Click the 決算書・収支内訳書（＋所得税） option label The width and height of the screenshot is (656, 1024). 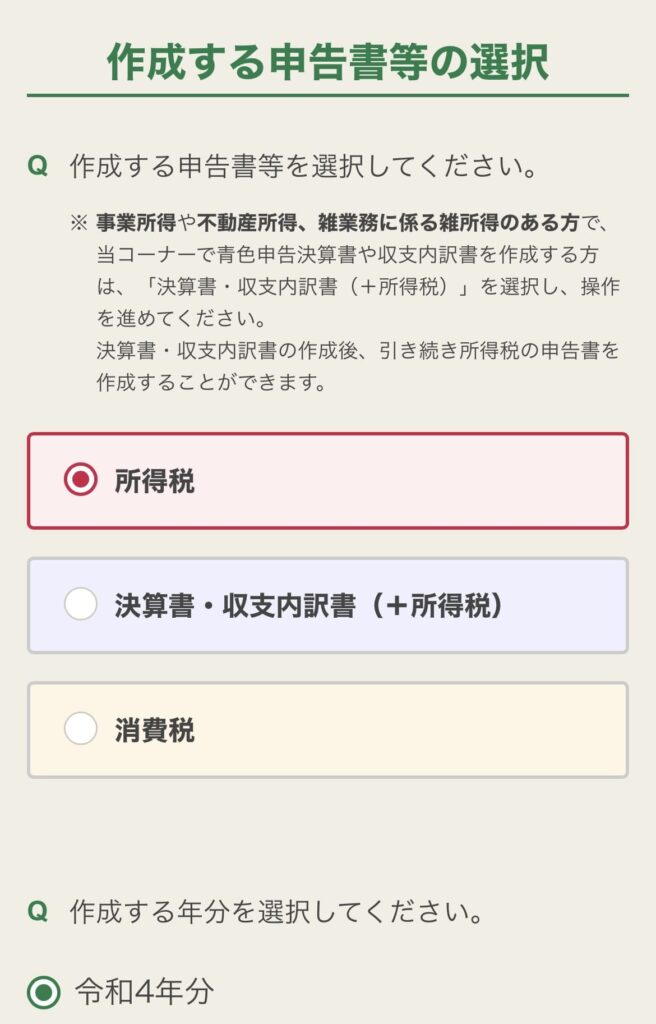pyautogui.click(x=308, y=605)
